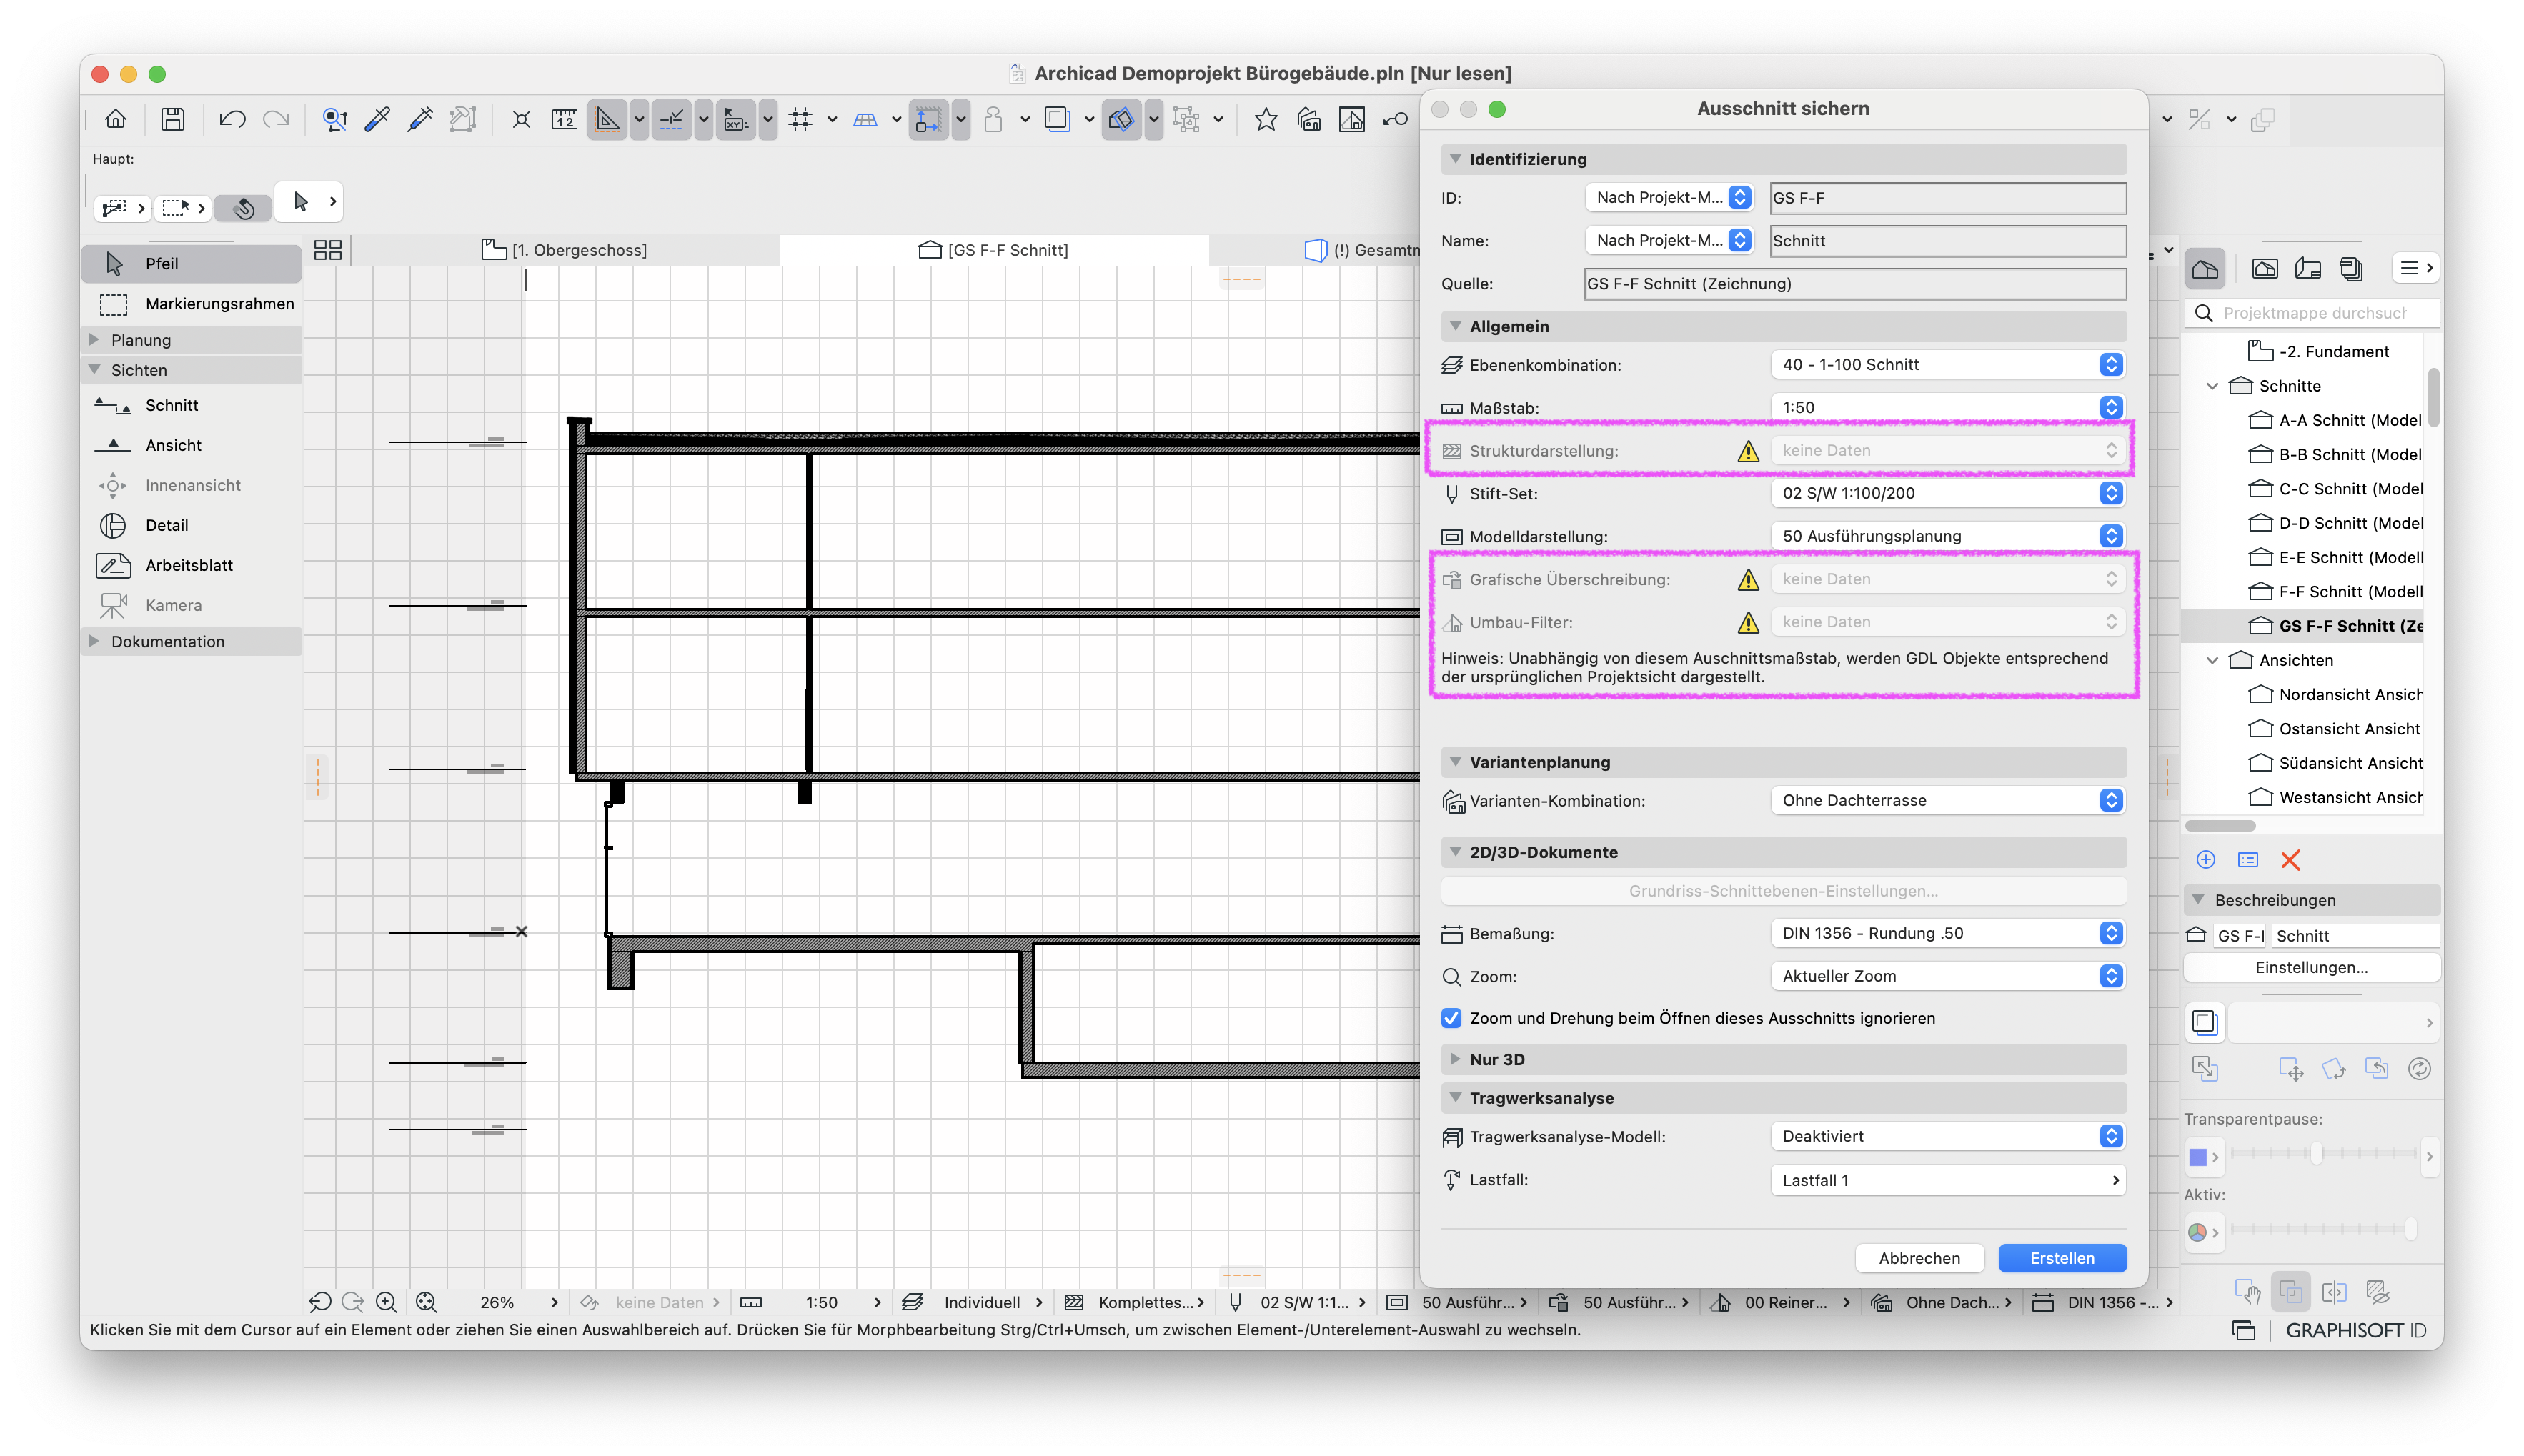
Task: Expand Planung group in toolbox
Action: click(94, 340)
